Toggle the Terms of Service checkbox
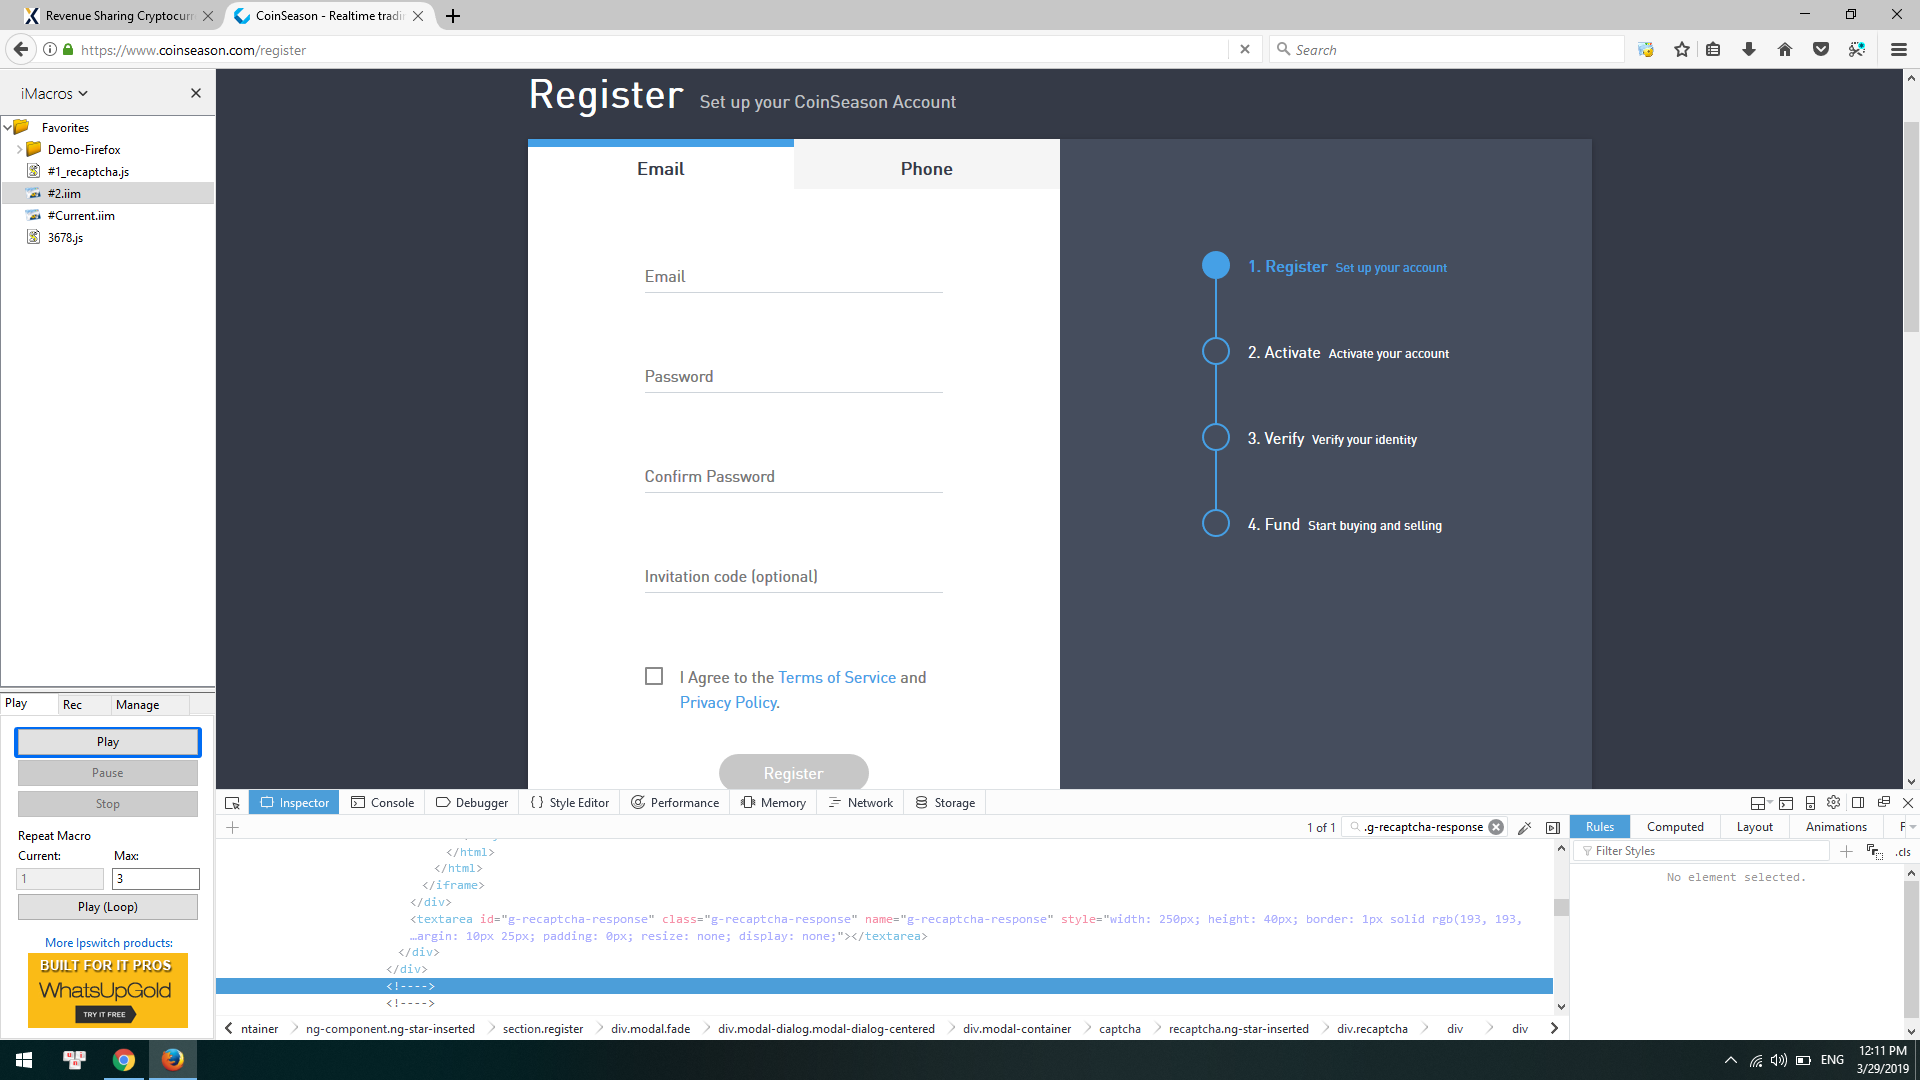The image size is (1920, 1080). tap(654, 675)
